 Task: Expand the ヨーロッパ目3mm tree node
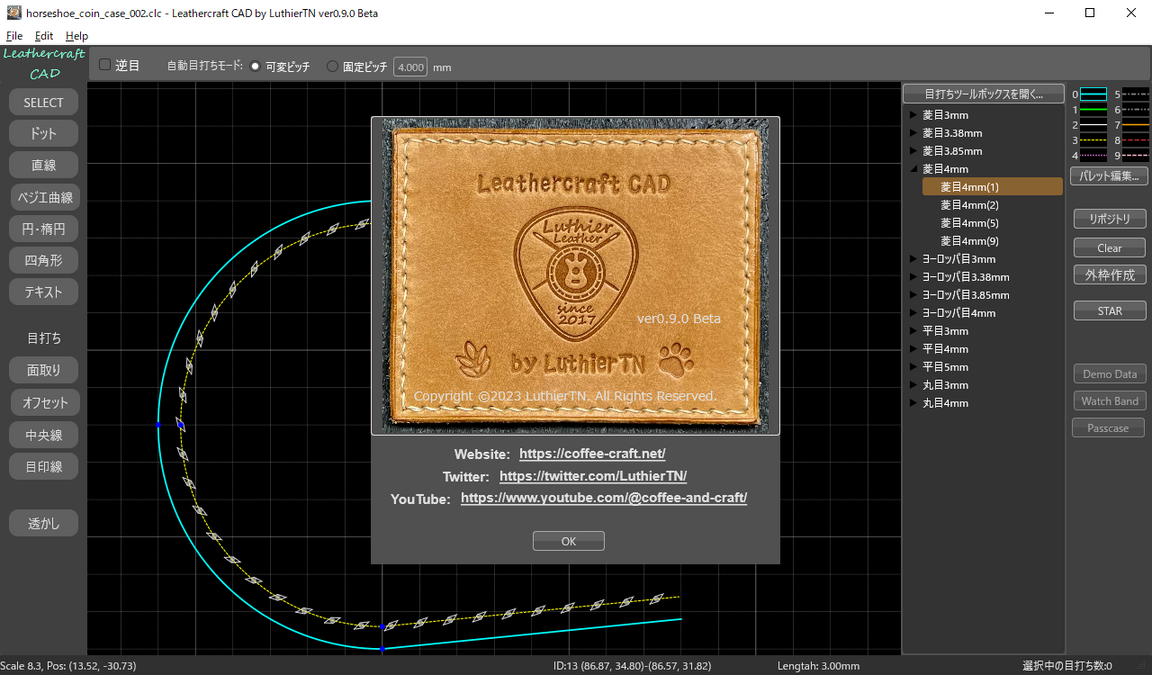(x=913, y=259)
